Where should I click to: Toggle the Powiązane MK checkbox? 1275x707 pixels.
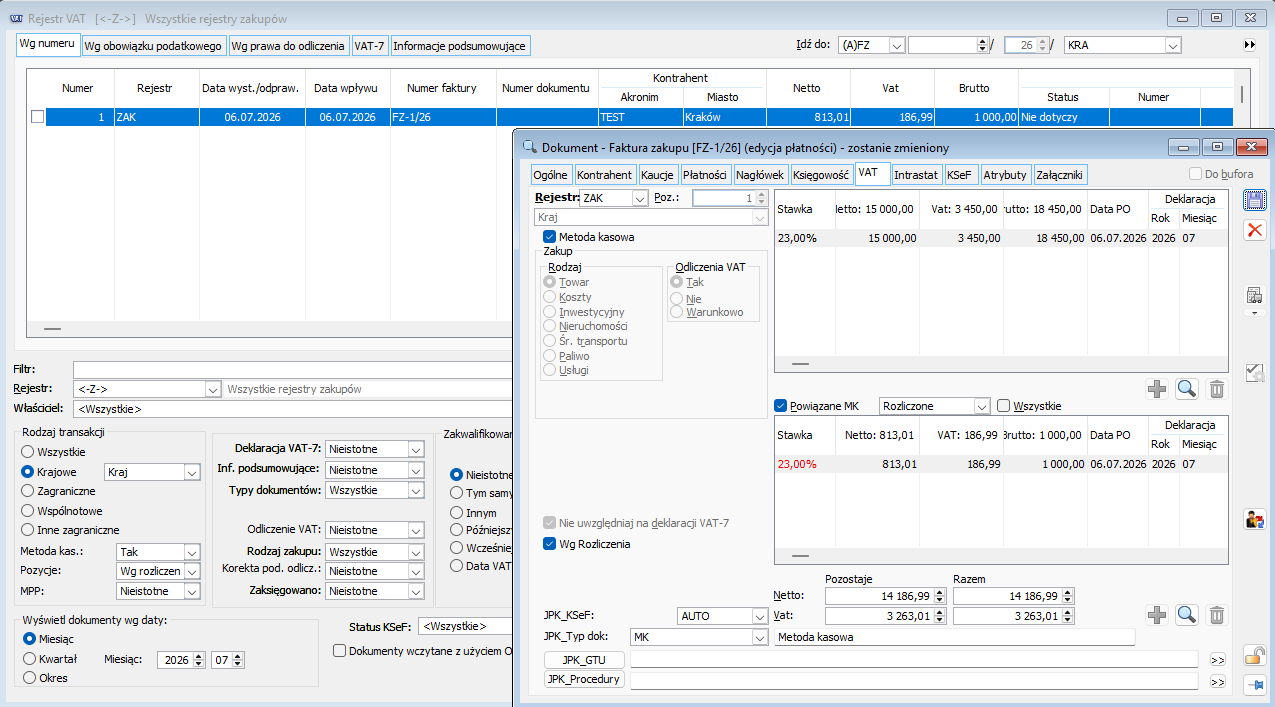coord(781,406)
